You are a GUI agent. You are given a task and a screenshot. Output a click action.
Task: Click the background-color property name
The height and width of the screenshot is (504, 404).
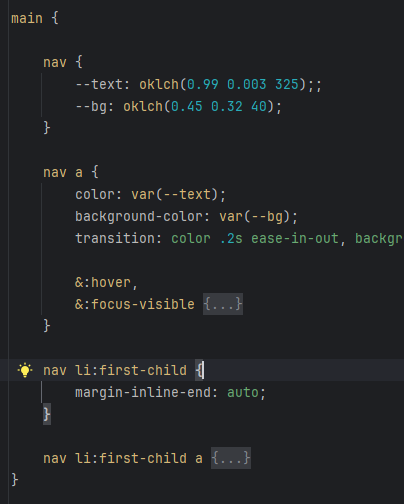[139, 216]
